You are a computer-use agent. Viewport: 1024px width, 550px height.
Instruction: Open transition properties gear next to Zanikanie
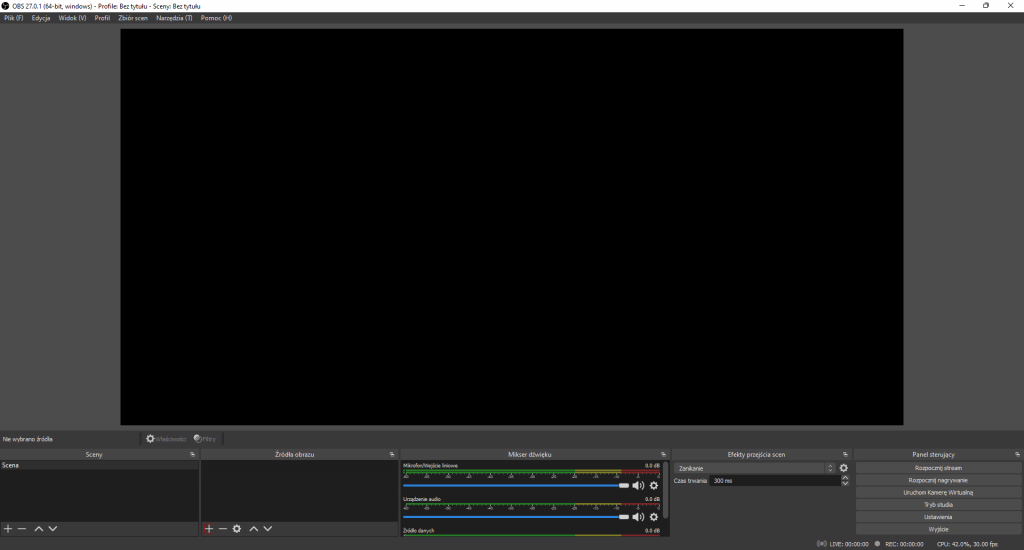(843, 468)
